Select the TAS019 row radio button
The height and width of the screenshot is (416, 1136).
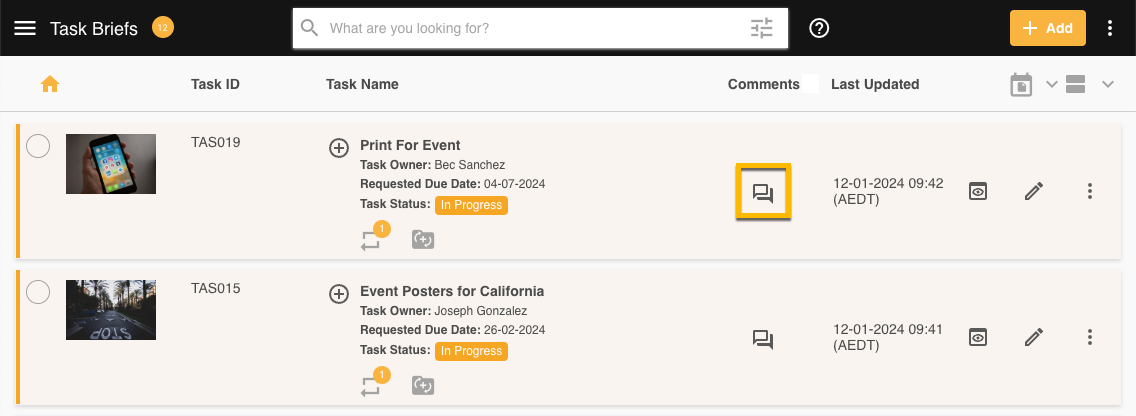38,147
